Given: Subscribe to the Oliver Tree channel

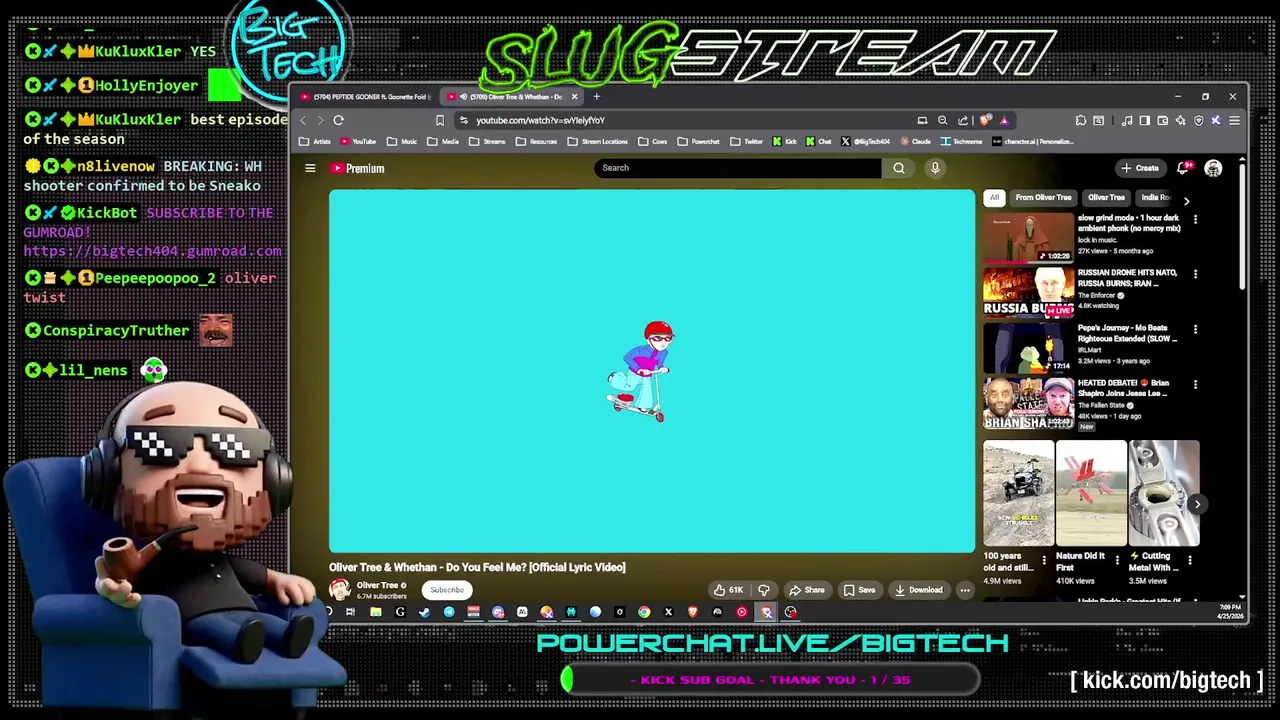Looking at the screenshot, I should (x=447, y=590).
